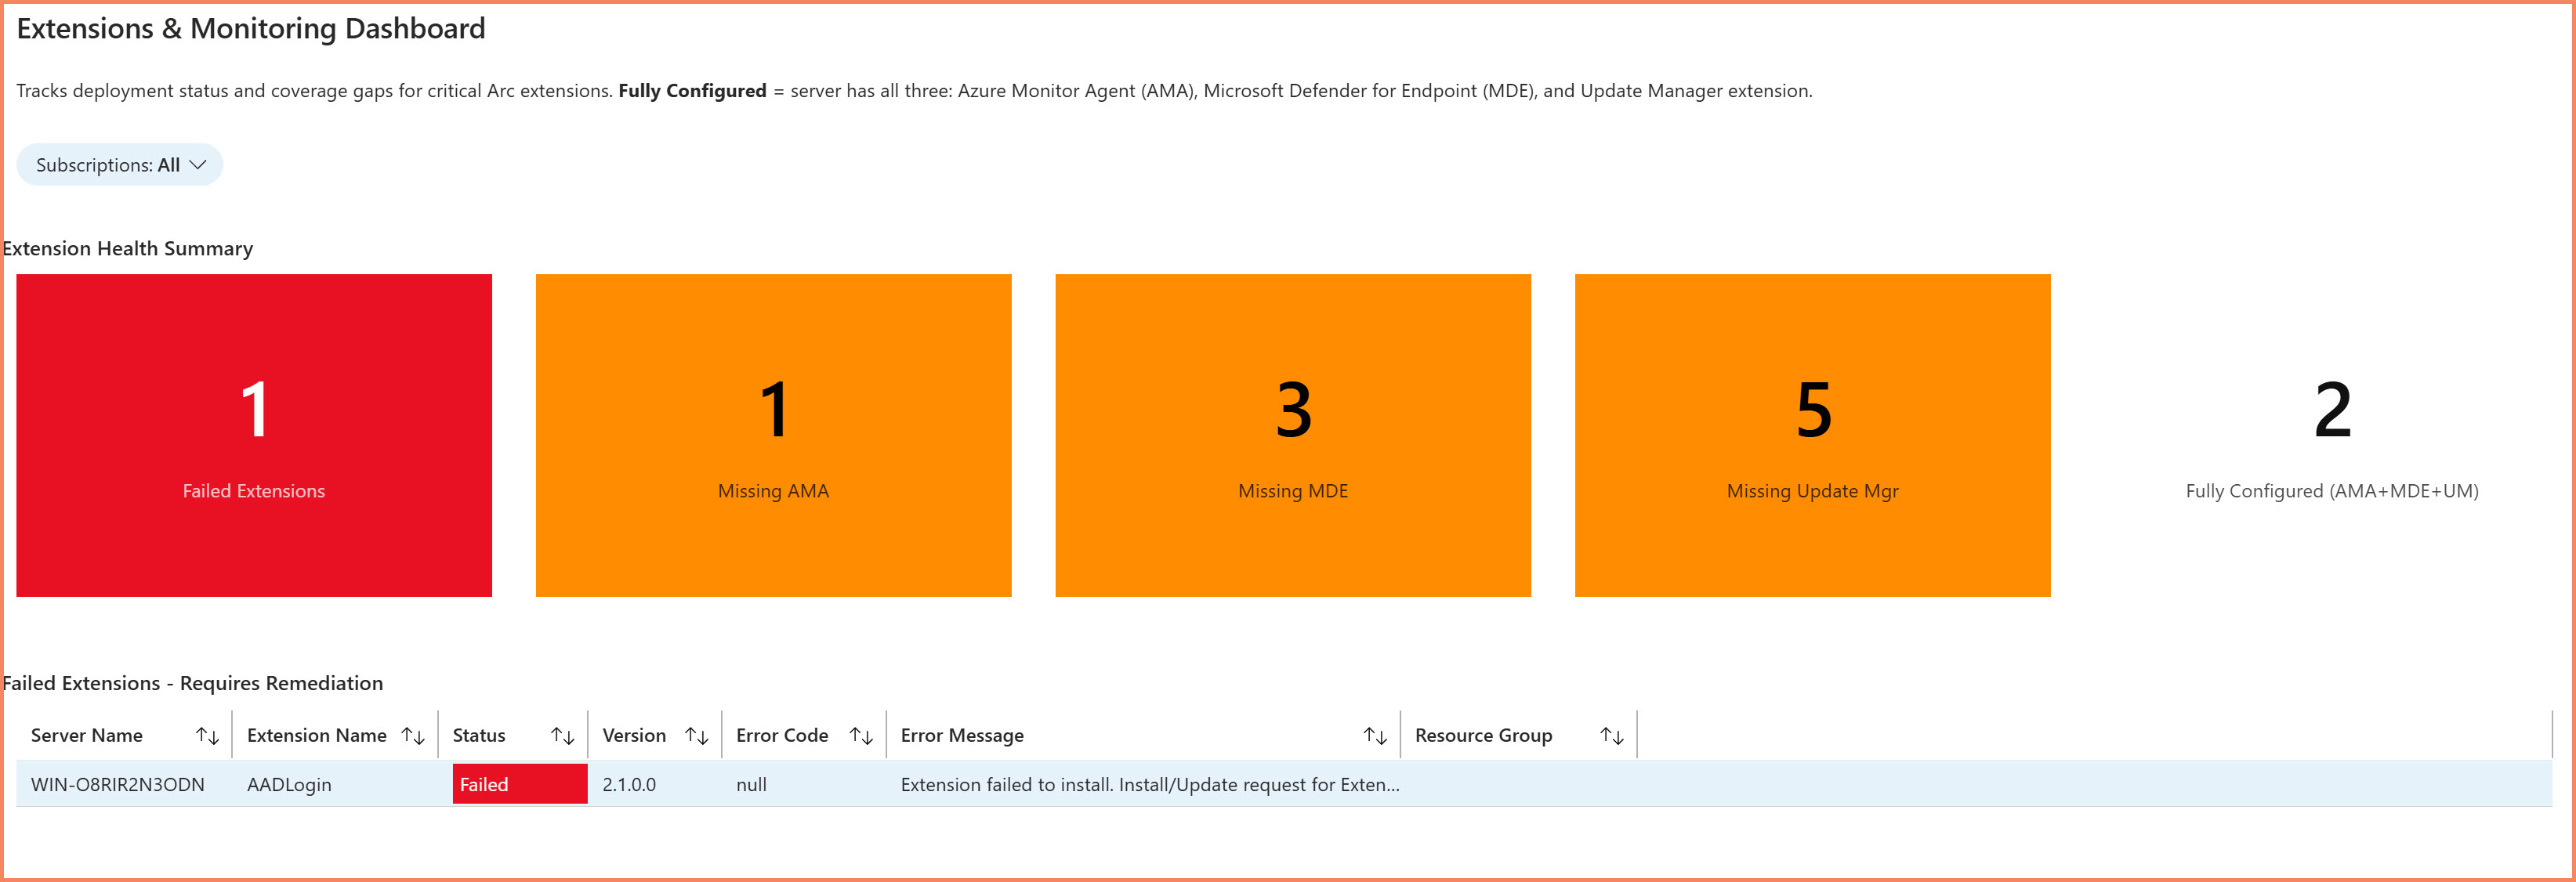This screenshot has height=882, width=2576.
Task: Click the Missing AMA summary tile
Action: coord(773,435)
